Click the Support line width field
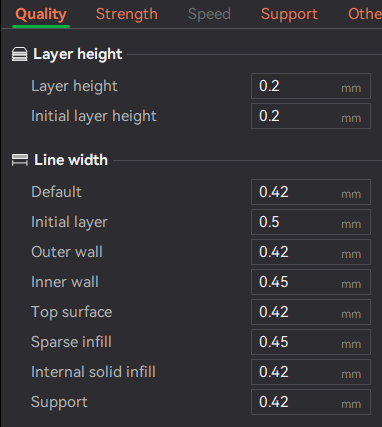This screenshot has width=382, height=427. click(311, 402)
